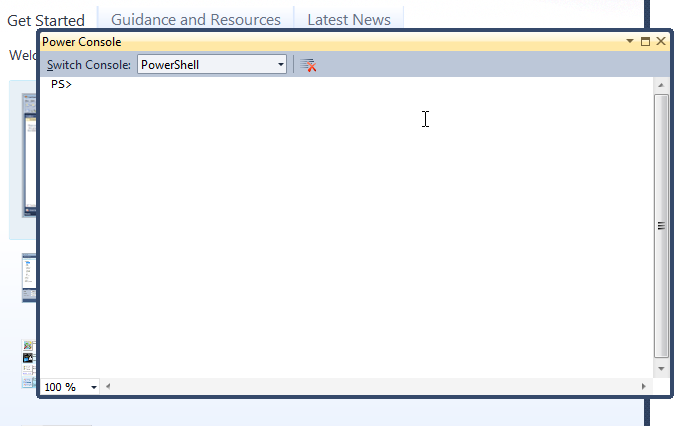Viewport: 697px width, 426px height.
Task: Click the vertical scrollbar up arrow
Action: (x=661, y=85)
